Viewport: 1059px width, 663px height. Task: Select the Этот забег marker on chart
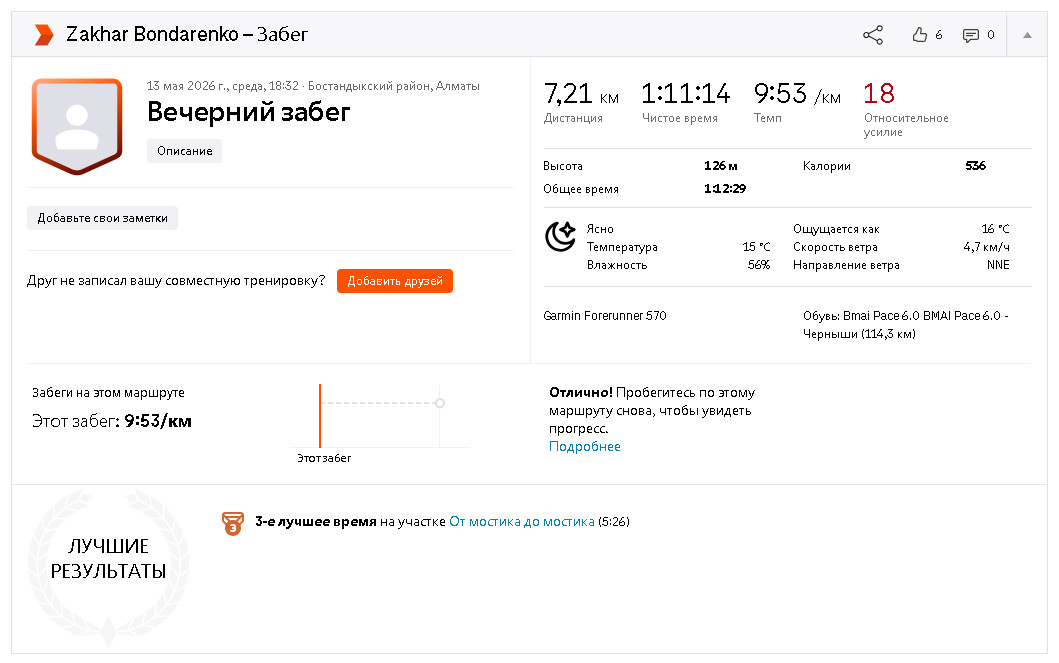point(320,416)
